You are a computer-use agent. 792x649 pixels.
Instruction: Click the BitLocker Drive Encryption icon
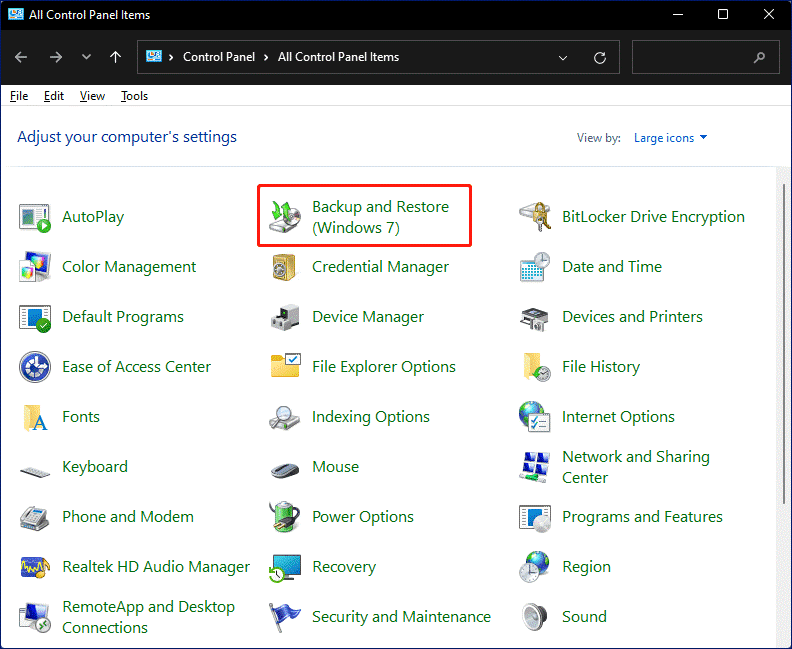(536, 217)
